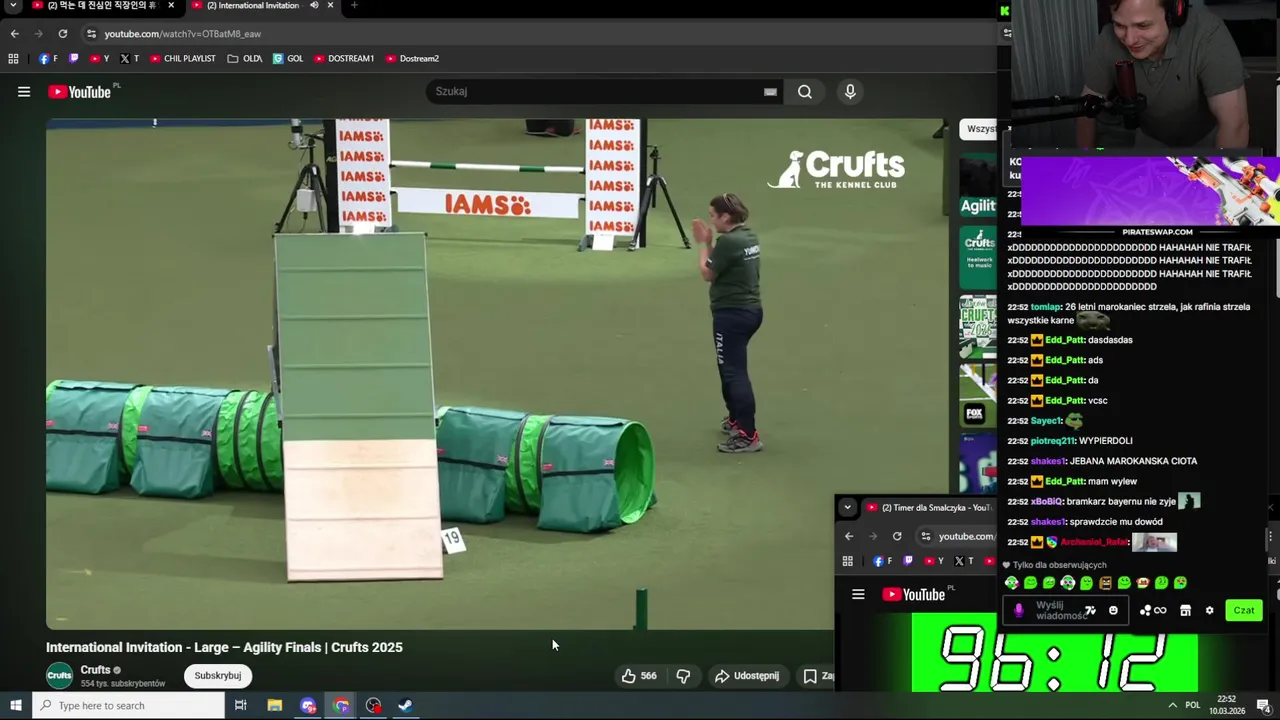The height and width of the screenshot is (720, 1280).
Task: Mute the International Invitation tab audio
Action: 314,6
